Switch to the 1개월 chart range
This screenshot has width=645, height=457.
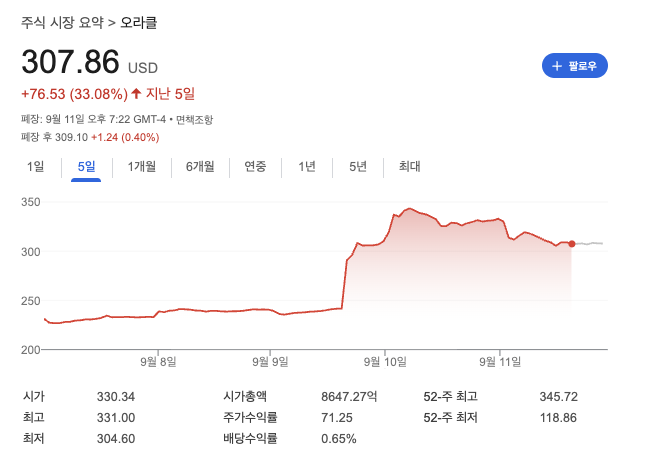pos(141,167)
